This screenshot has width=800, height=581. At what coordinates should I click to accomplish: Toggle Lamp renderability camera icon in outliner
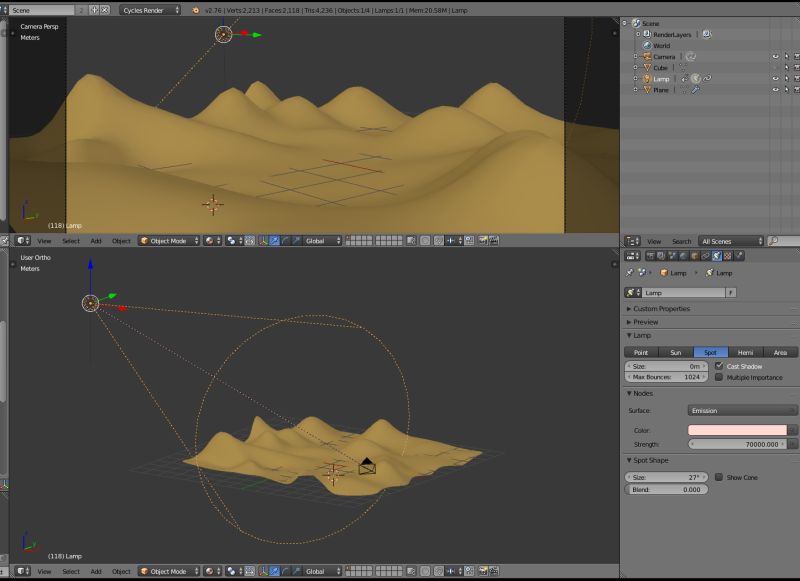coord(797,79)
